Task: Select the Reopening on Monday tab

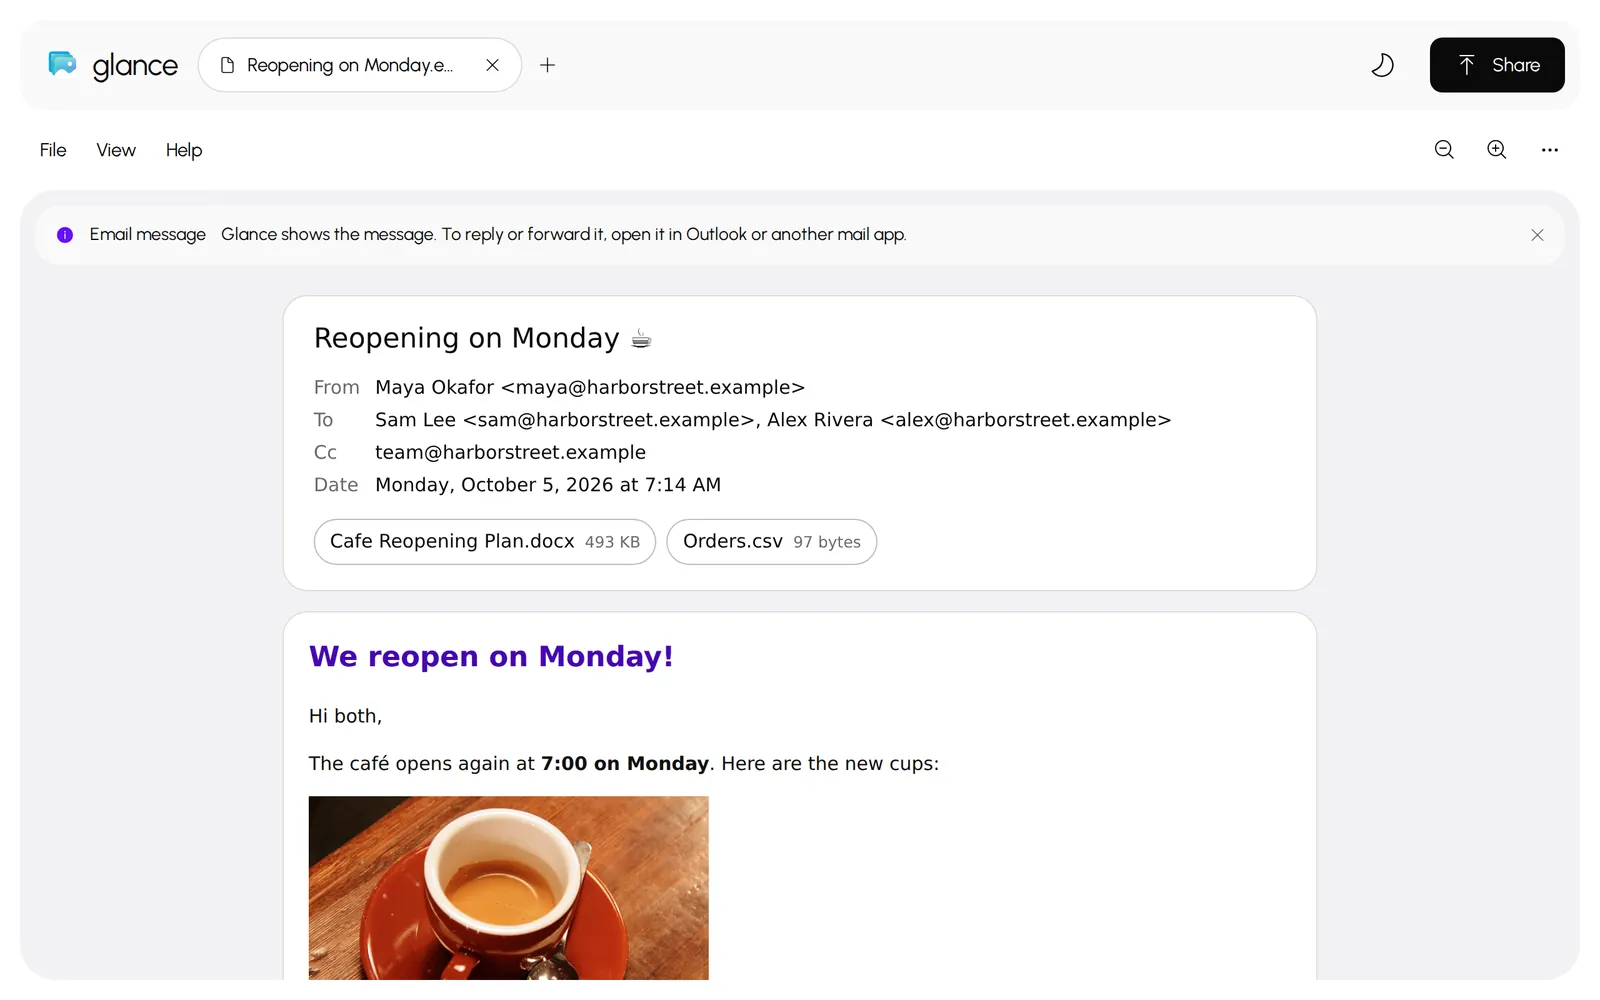Action: point(360,65)
